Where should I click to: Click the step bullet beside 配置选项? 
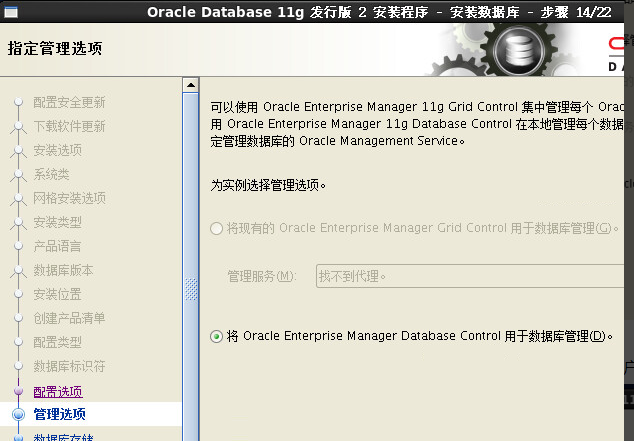[19, 391]
